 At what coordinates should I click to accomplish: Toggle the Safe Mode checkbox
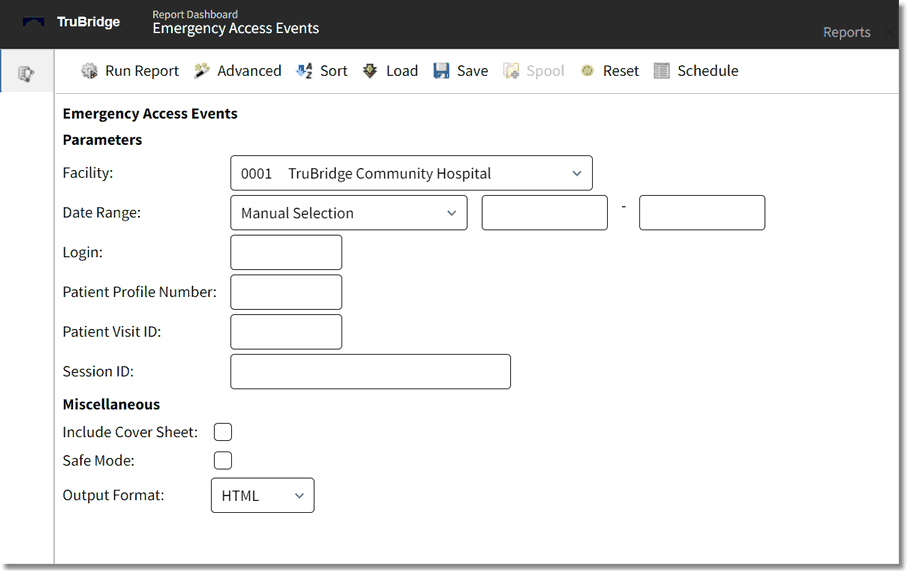[x=223, y=461]
